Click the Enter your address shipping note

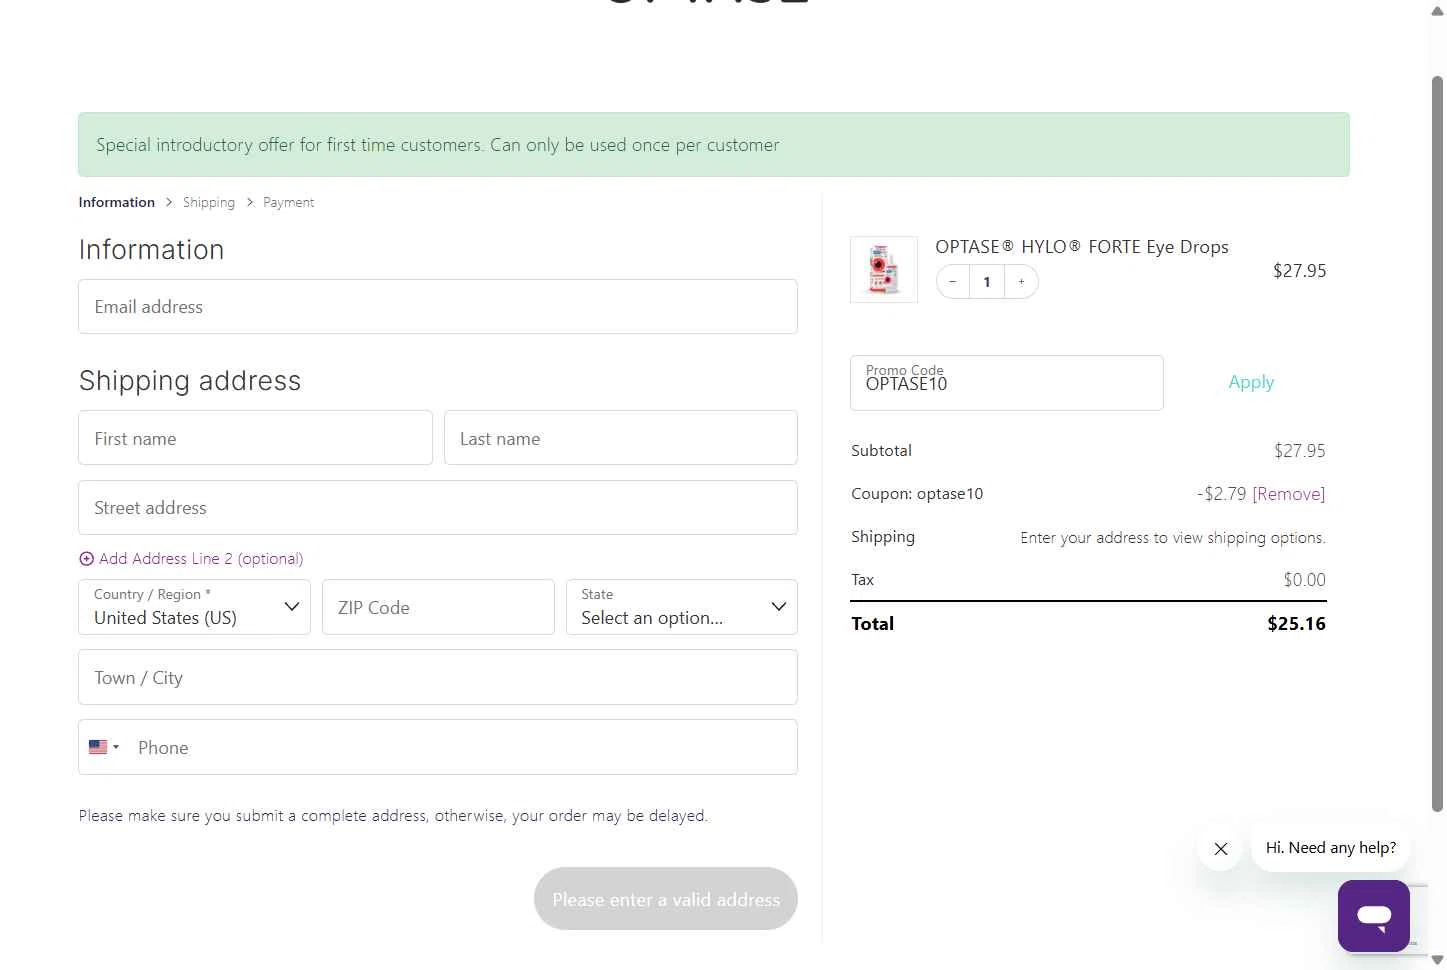tap(1173, 538)
